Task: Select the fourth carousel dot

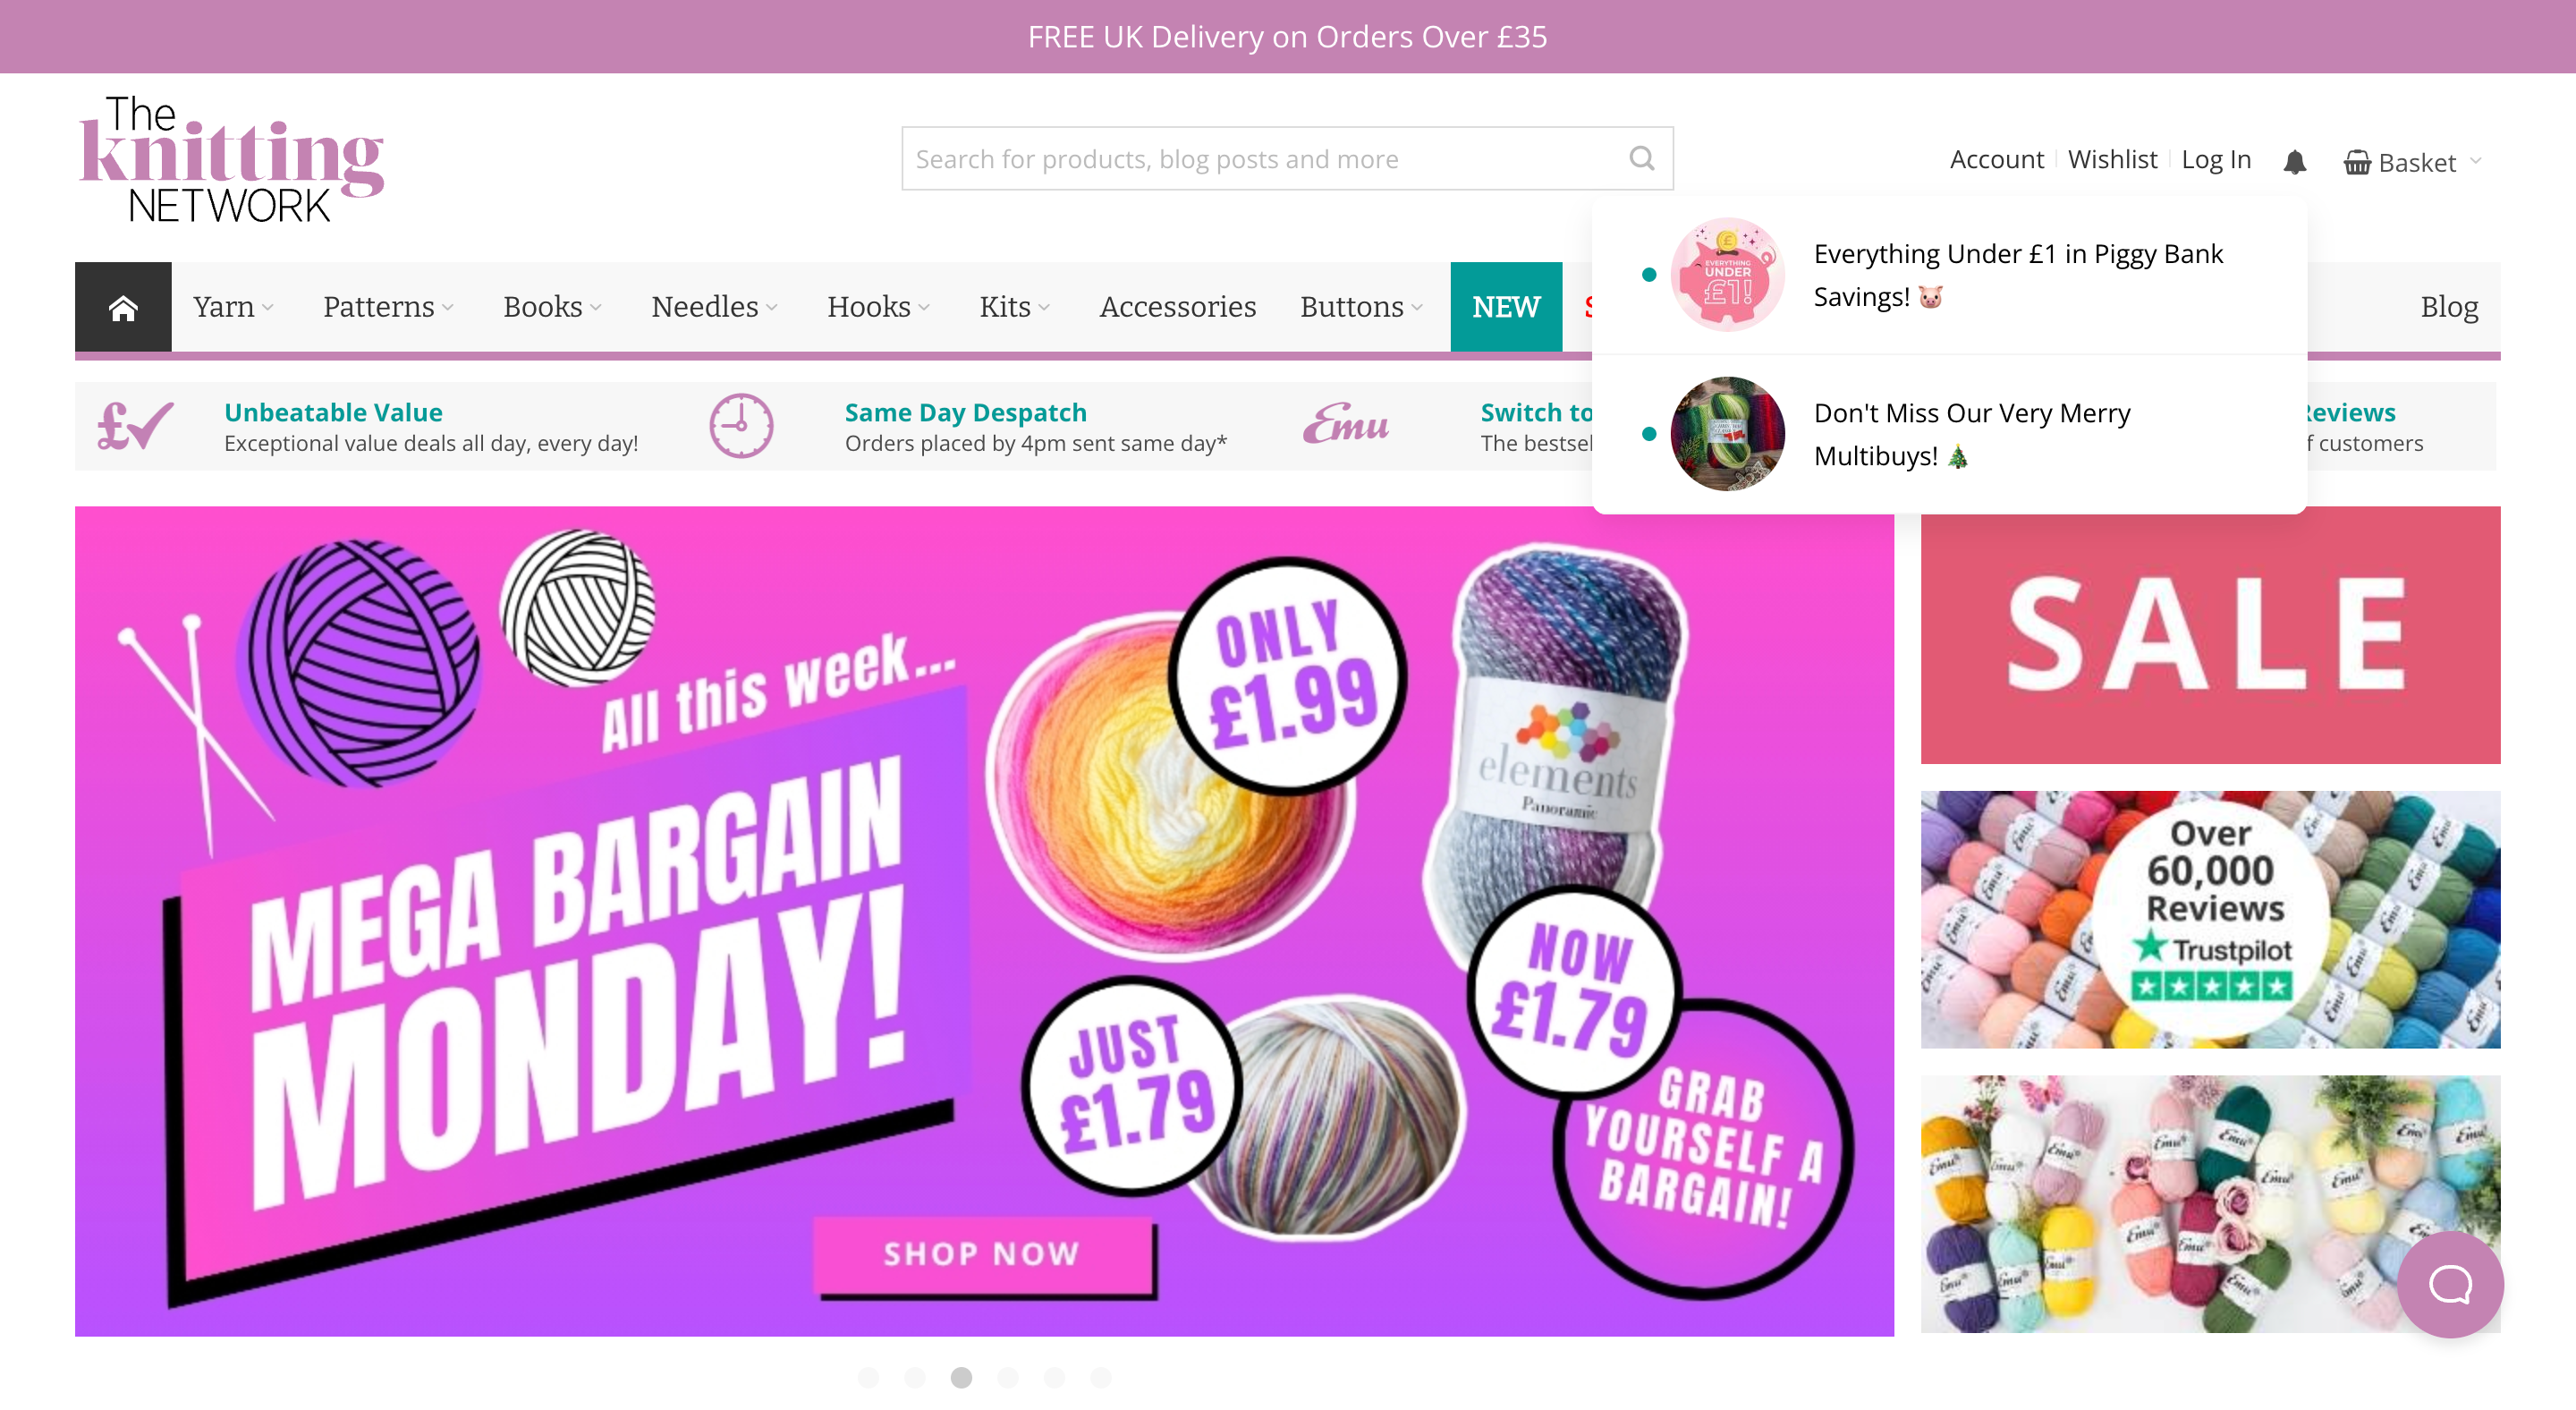Action: (x=1007, y=1377)
